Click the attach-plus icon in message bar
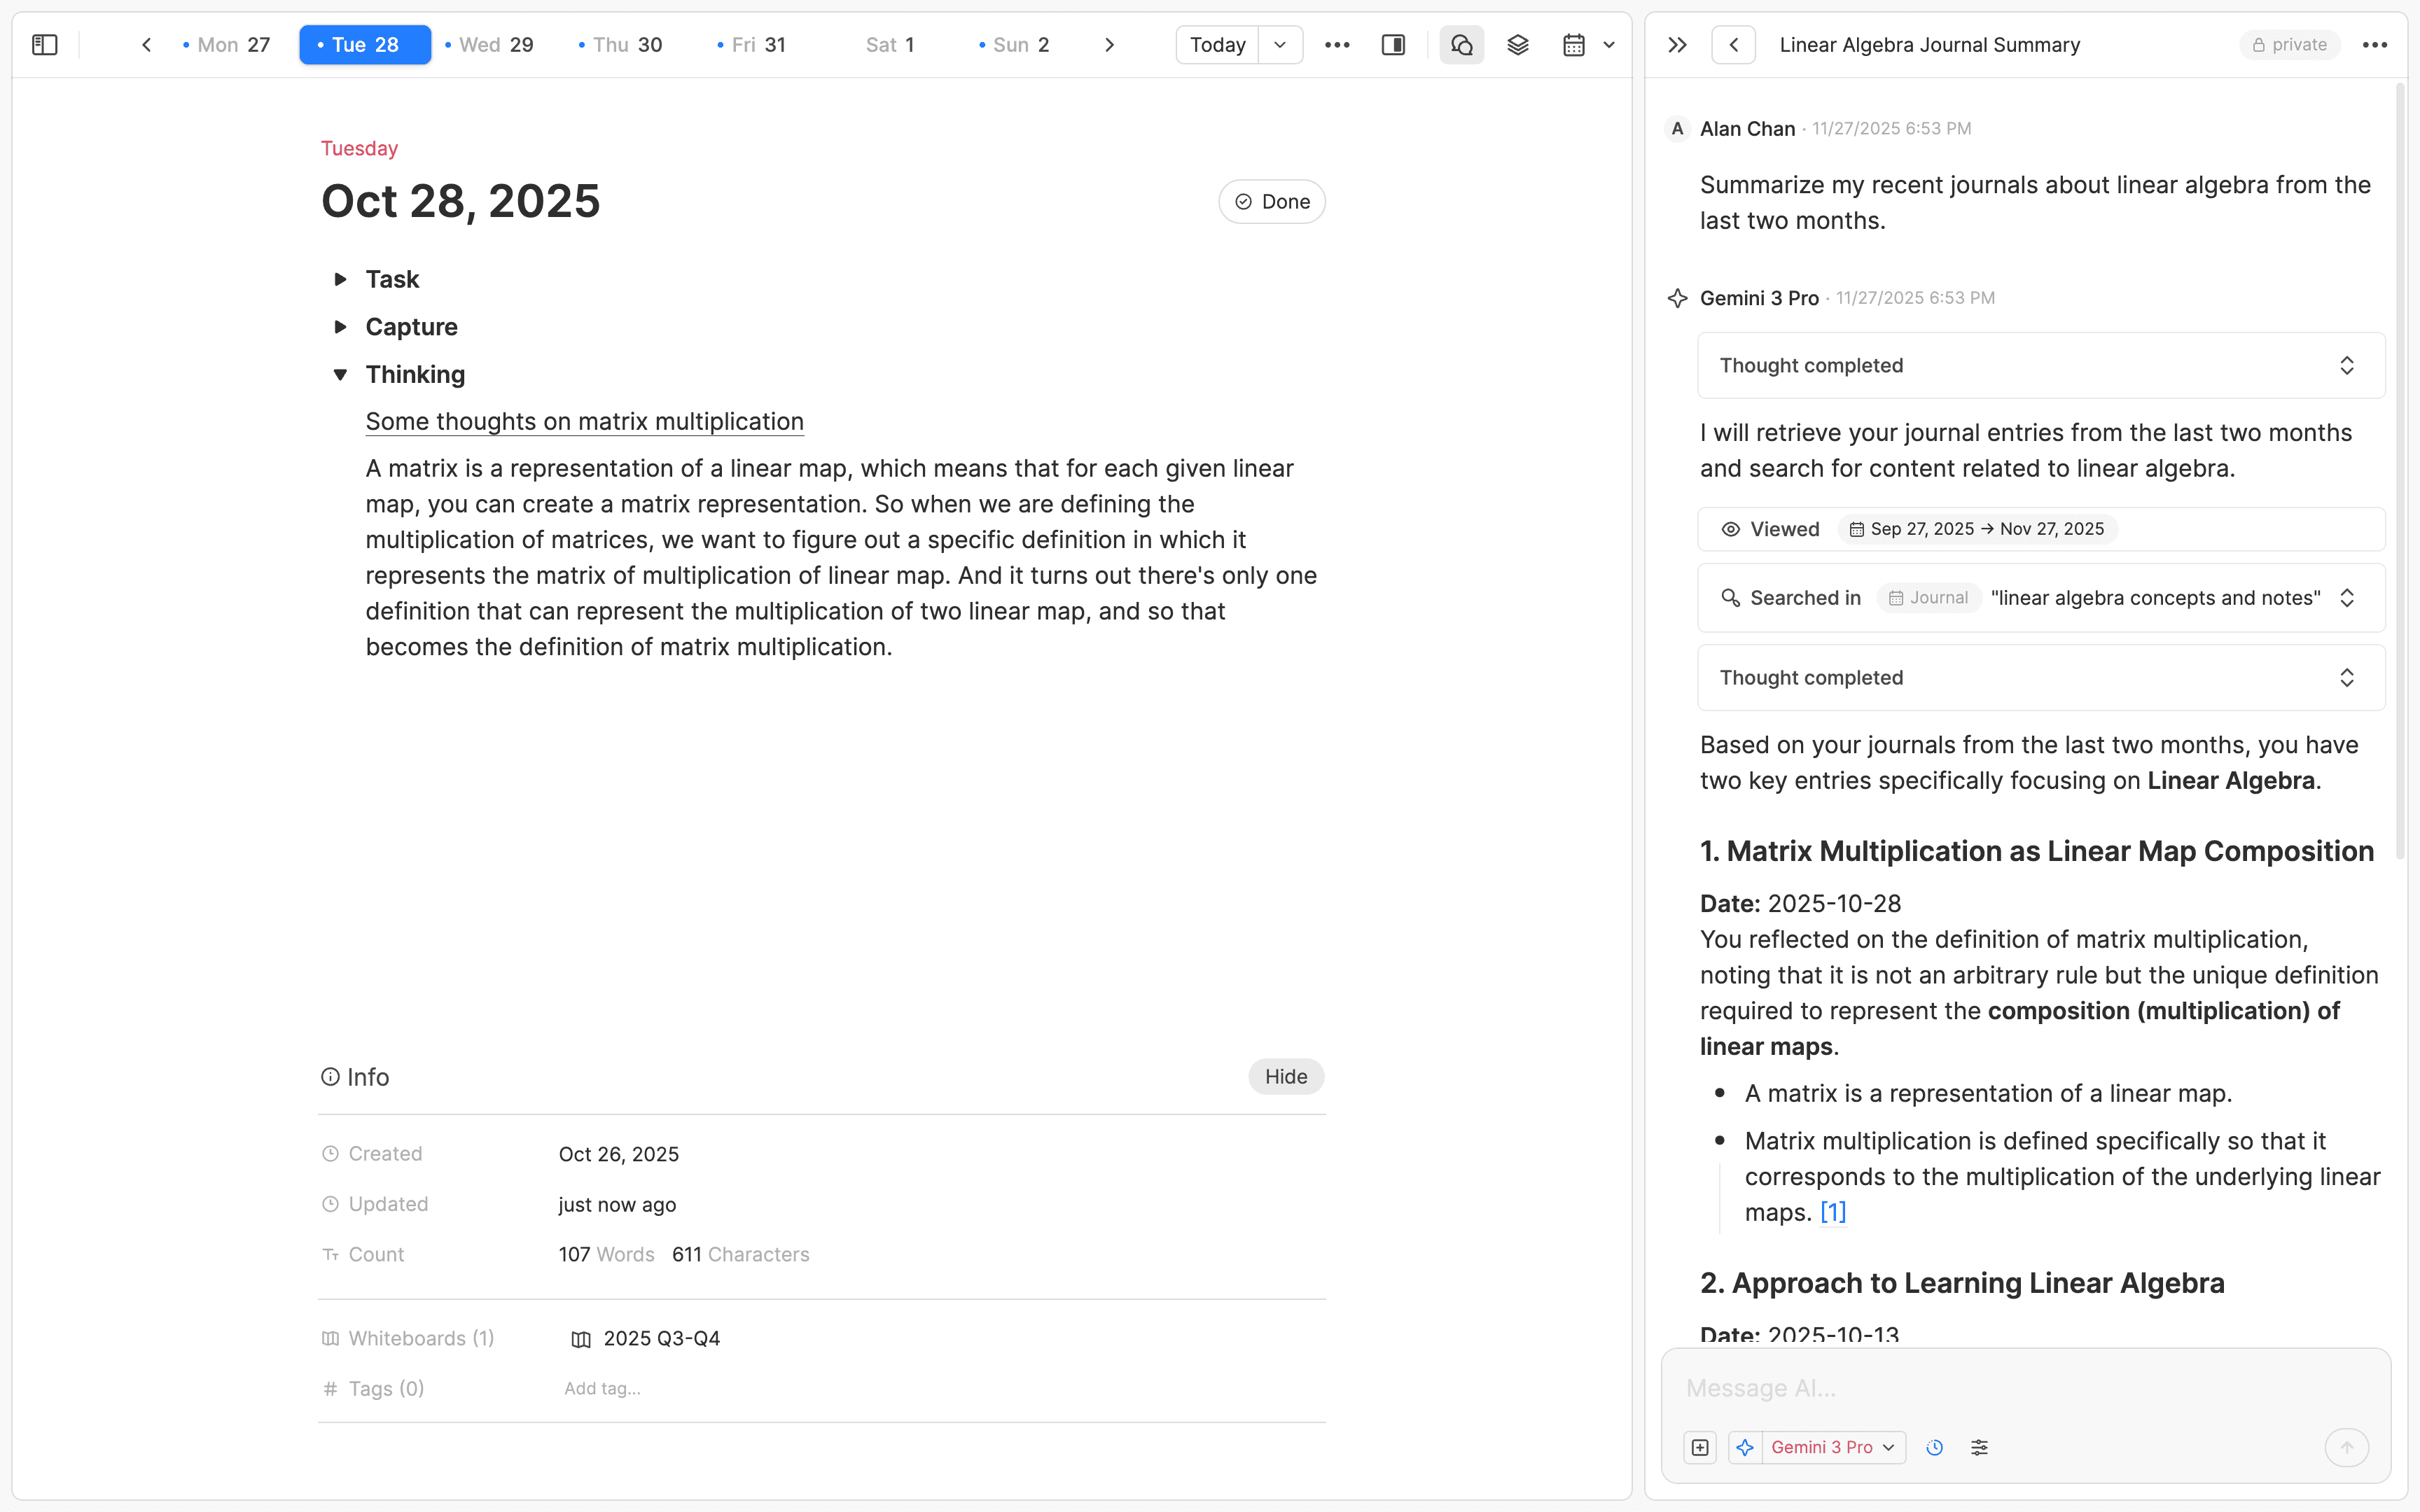Screen dimensions: 2420x1512 [x=1700, y=1447]
